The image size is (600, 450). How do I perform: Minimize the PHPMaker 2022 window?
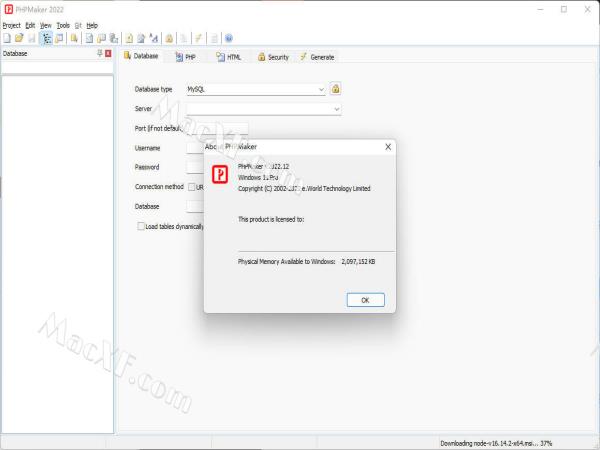tap(540, 9)
